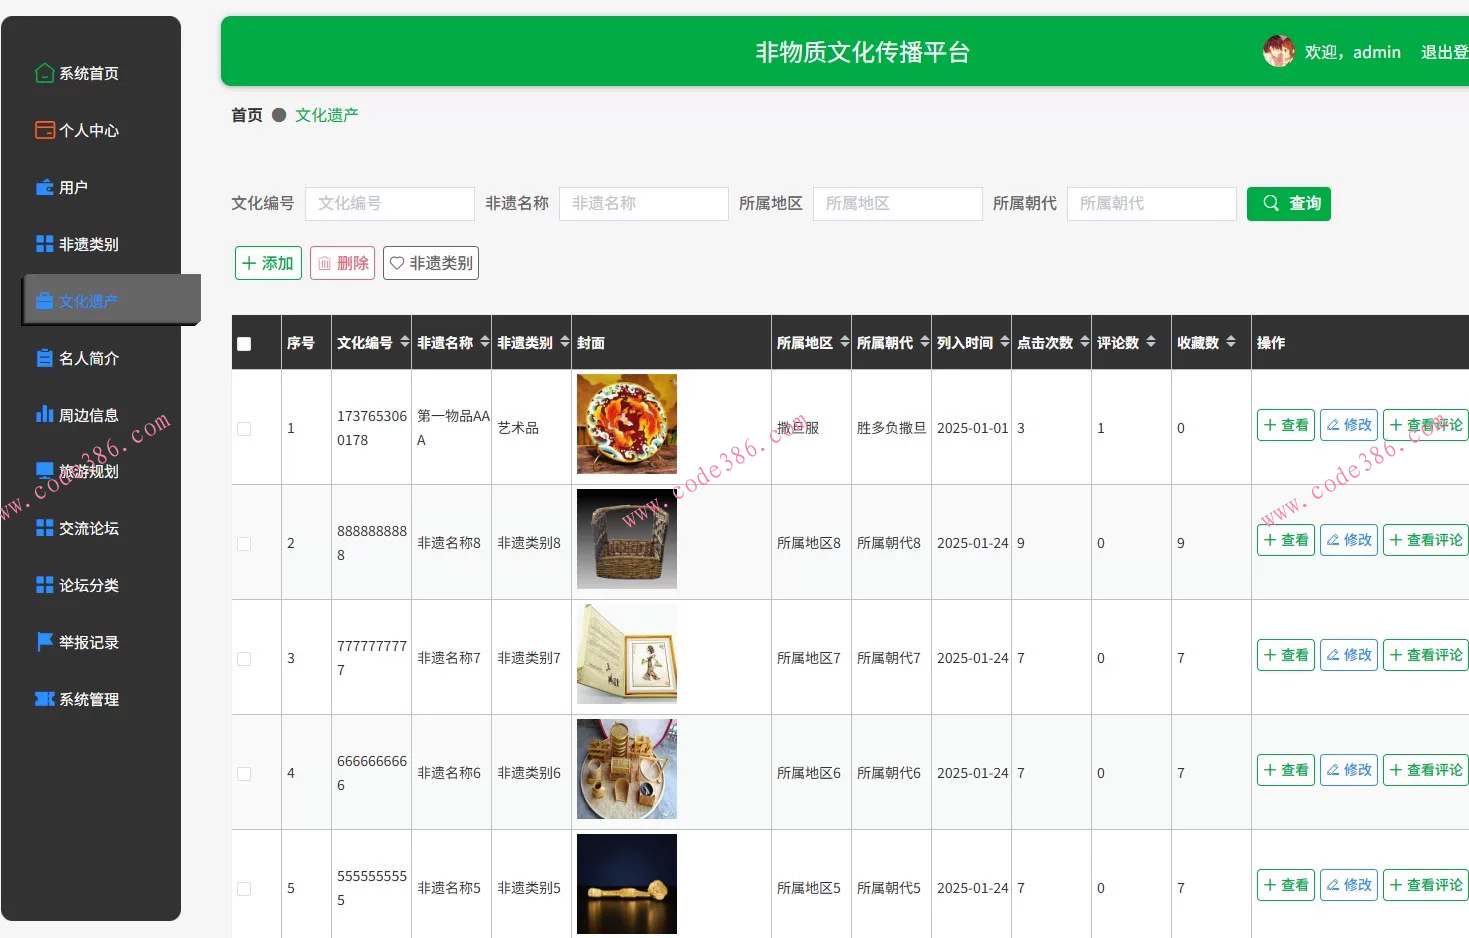1469x938 pixels.
Task: Click the 举报记录 flag icon
Action: coord(44,642)
